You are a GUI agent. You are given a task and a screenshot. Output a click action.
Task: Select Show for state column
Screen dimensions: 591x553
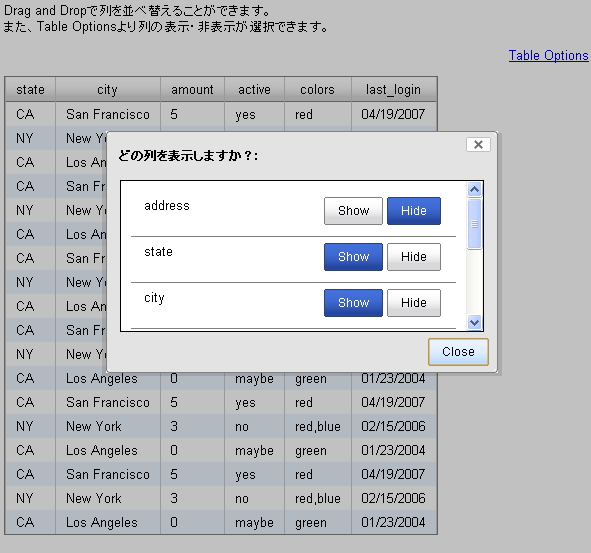tap(353, 257)
